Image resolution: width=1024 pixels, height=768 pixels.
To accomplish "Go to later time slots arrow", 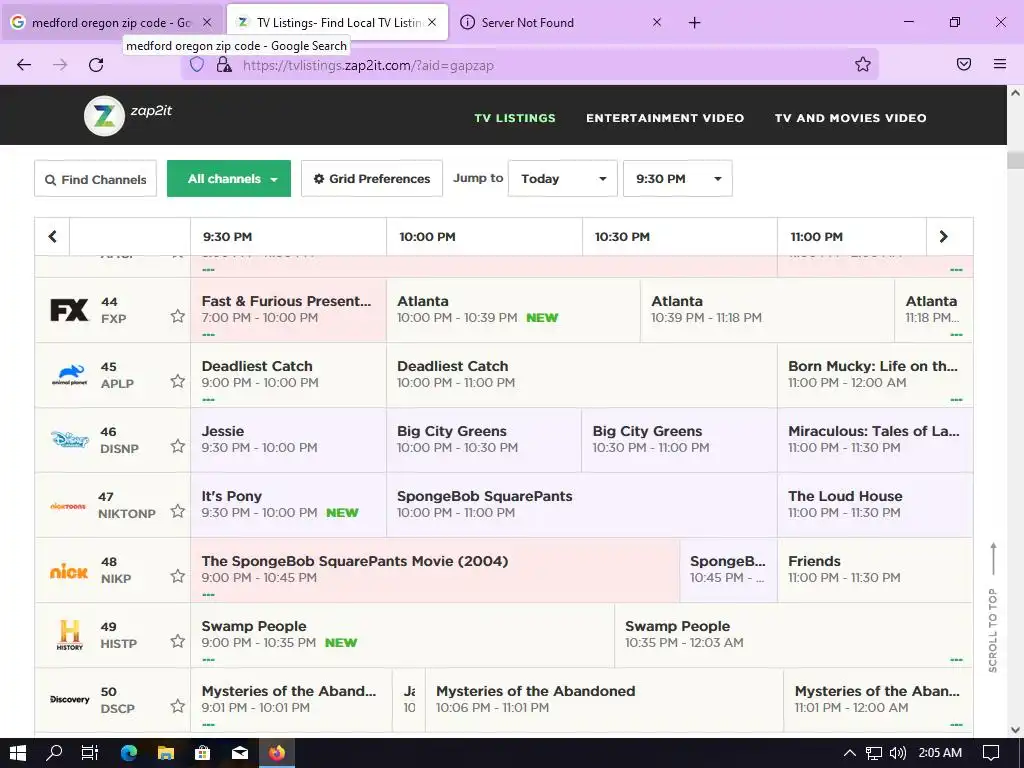I will coord(943,236).
